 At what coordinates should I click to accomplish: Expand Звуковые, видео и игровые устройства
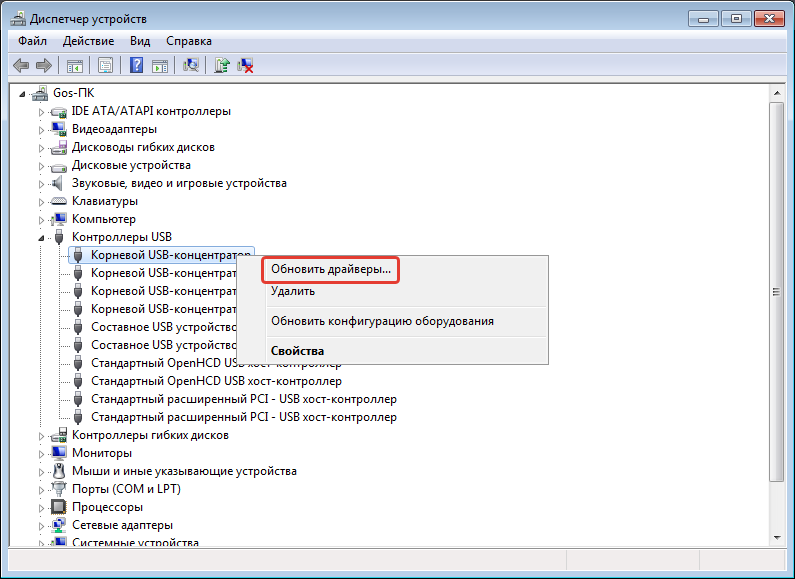[x=42, y=184]
